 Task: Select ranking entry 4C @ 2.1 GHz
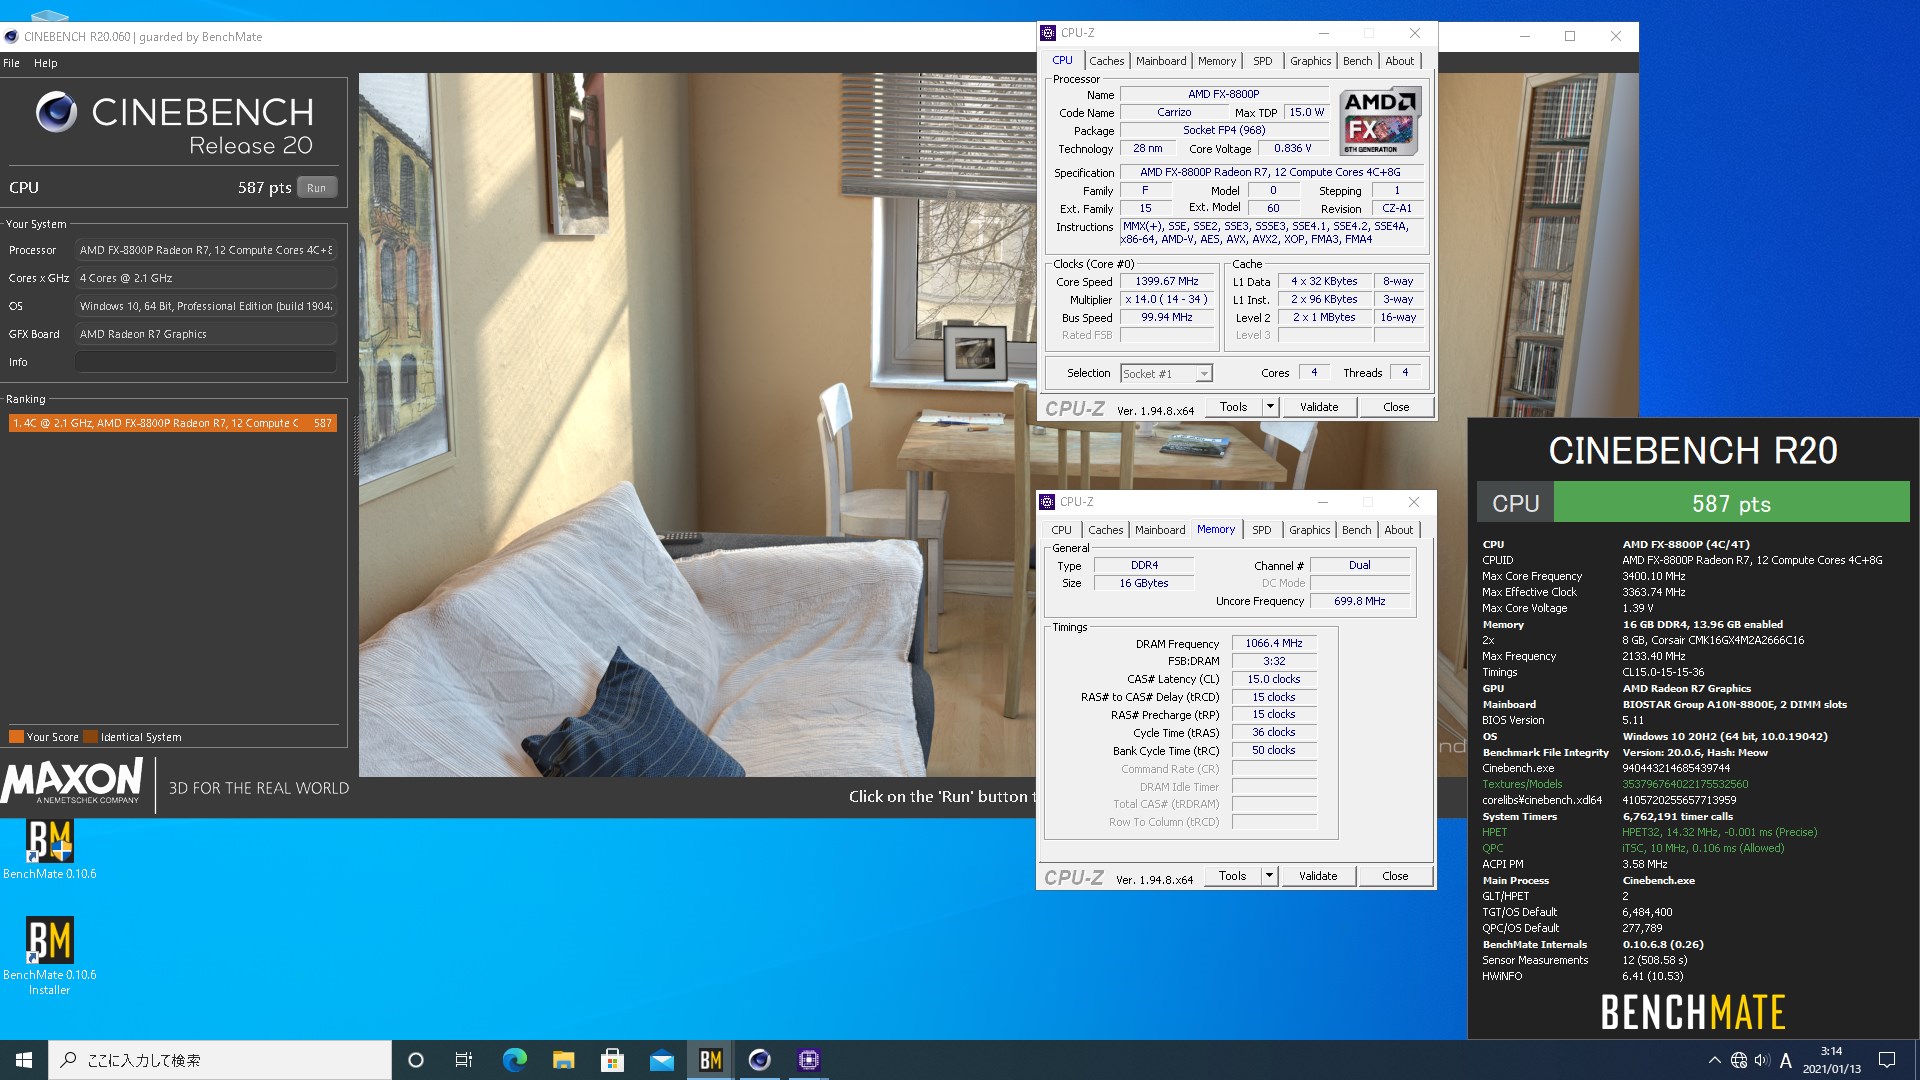(x=172, y=423)
